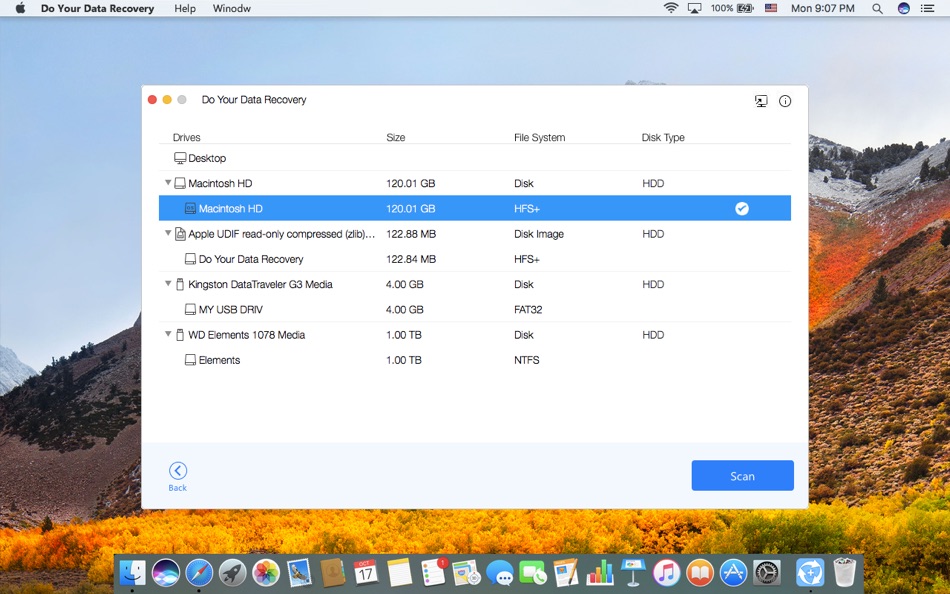Viewport: 950px width, 594px height.
Task: Click the File System column header
Action: (x=539, y=138)
